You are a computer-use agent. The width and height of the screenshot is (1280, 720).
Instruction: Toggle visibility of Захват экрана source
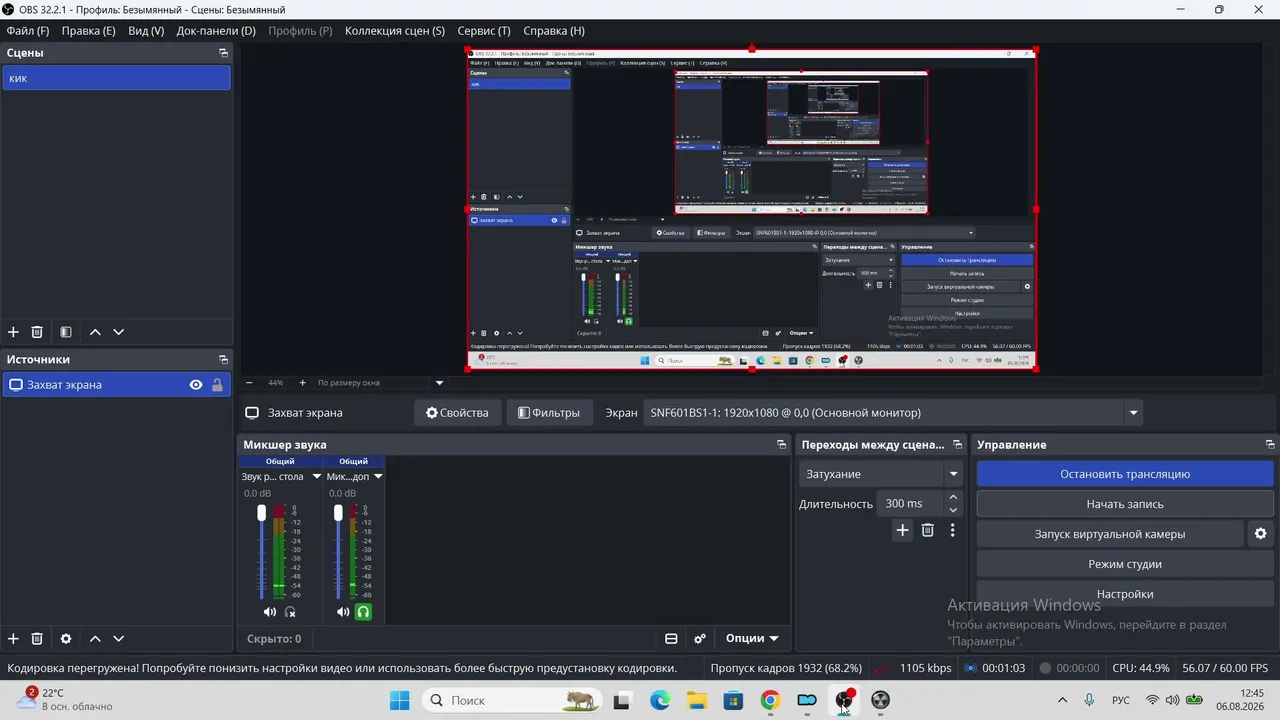[196, 385]
